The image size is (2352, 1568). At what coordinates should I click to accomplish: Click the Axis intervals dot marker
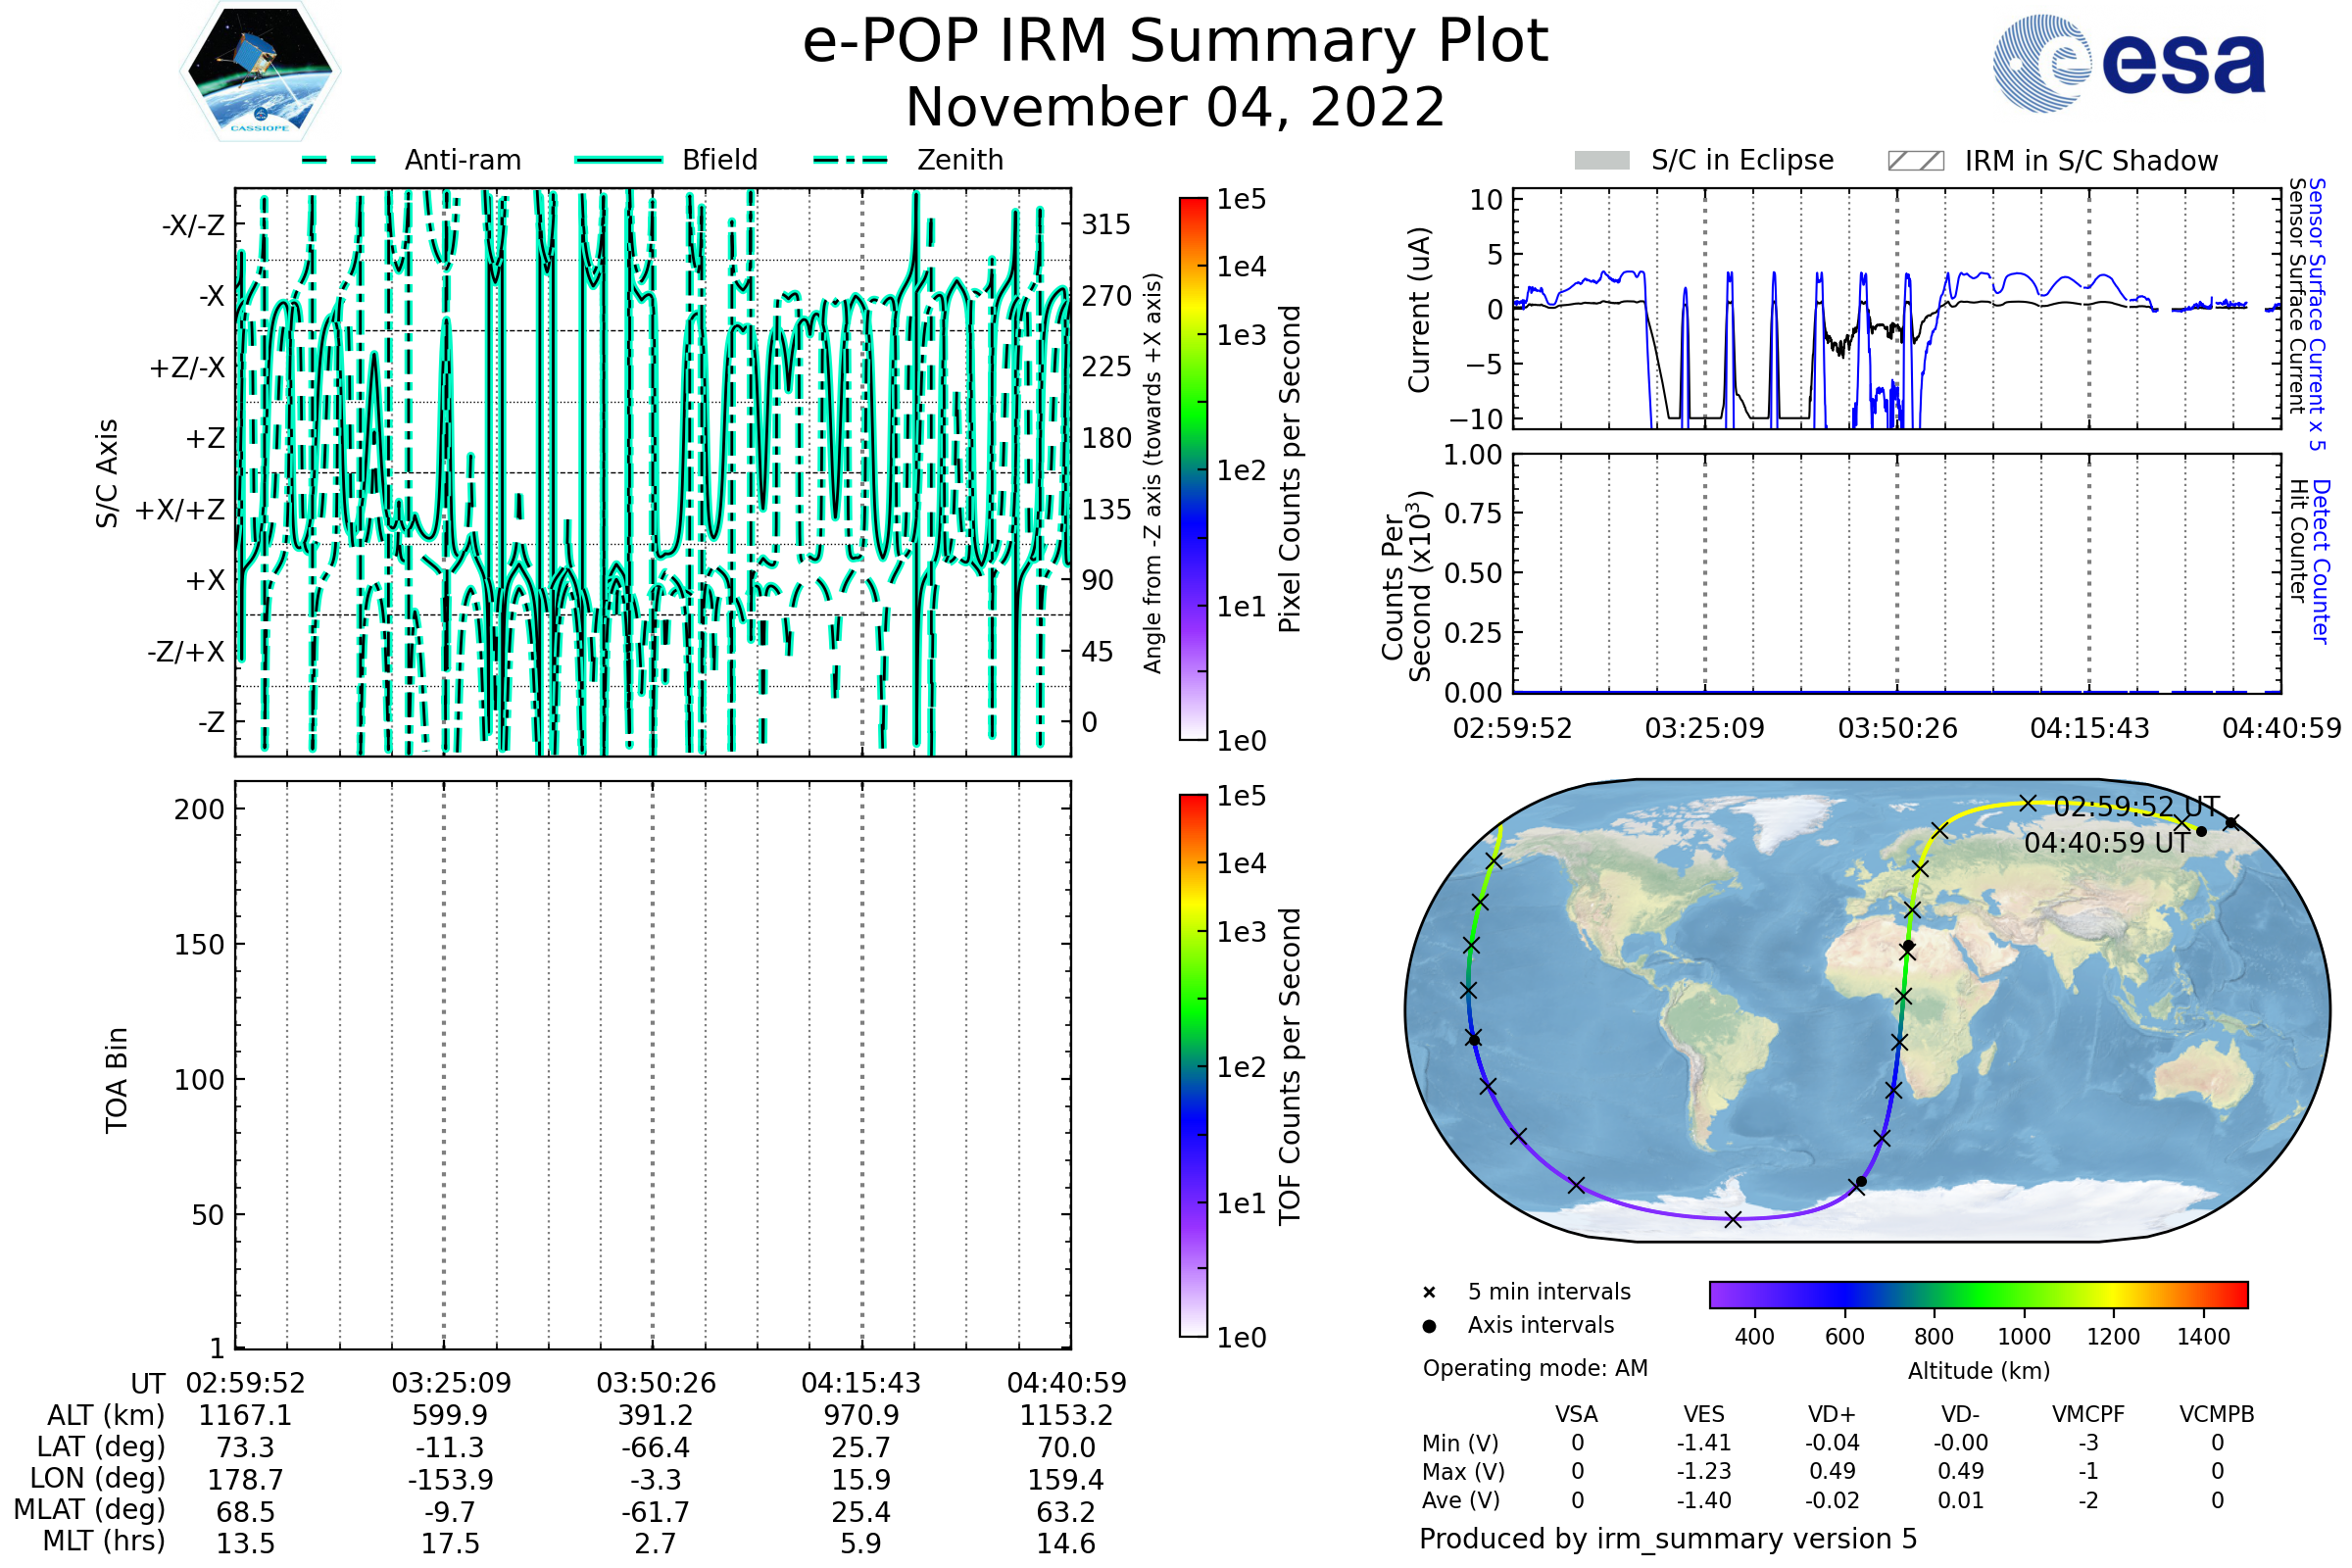(1429, 1326)
